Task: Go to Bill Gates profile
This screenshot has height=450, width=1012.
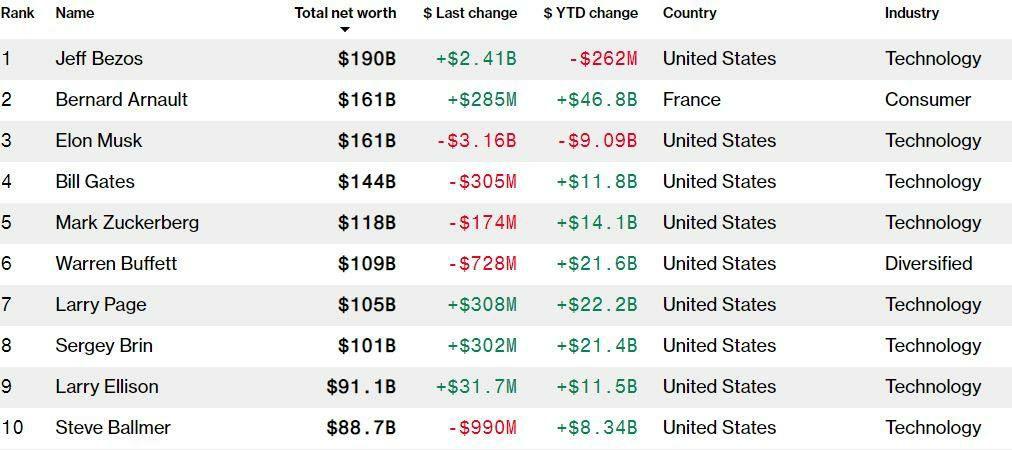Action: click(x=95, y=182)
